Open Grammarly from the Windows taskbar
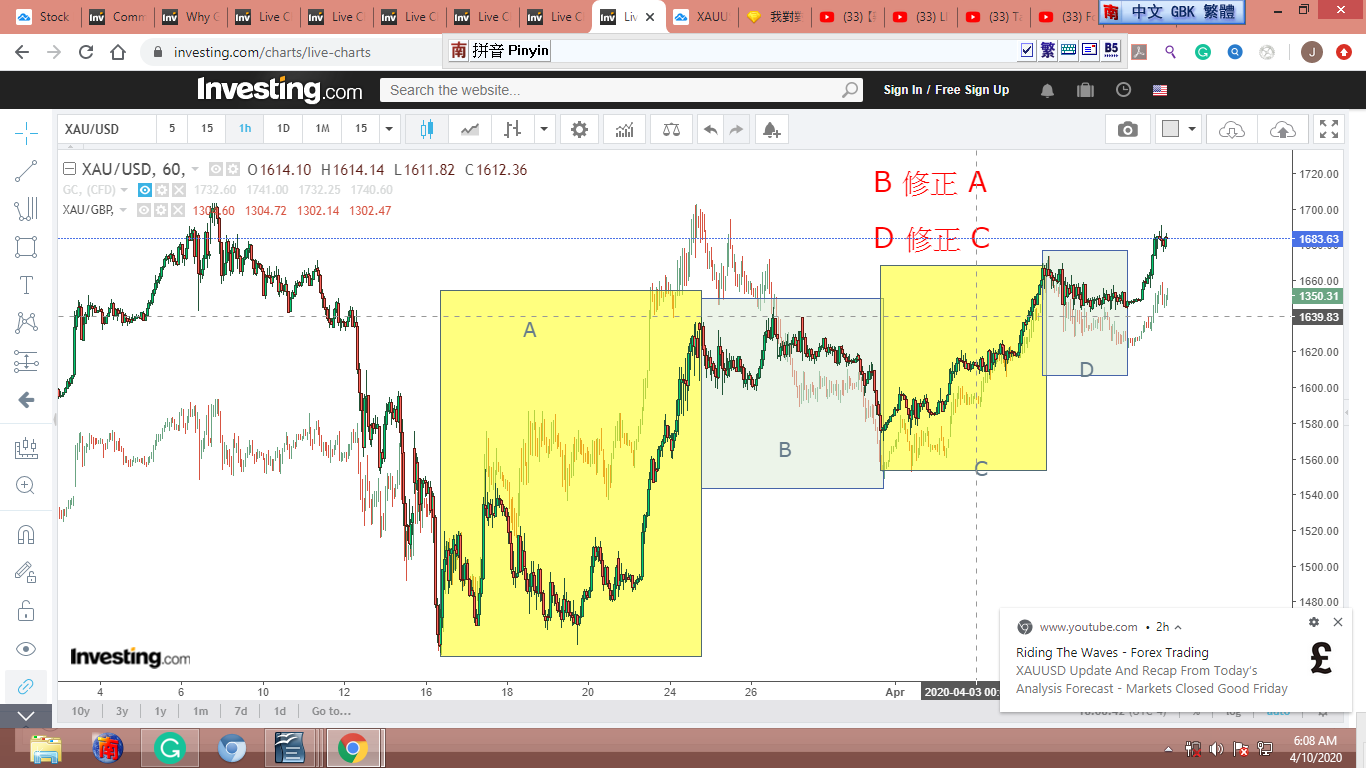 170,748
